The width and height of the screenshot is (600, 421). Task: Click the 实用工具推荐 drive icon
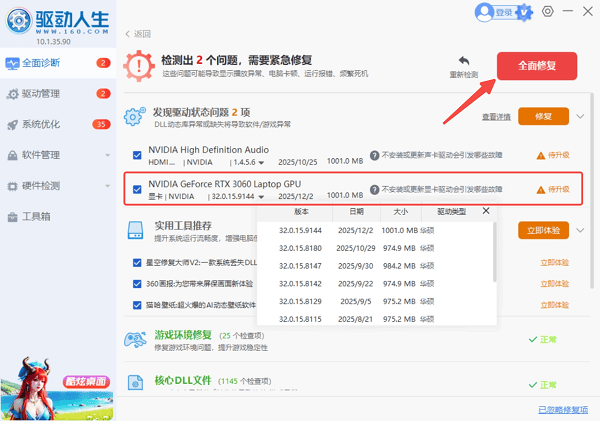coord(135,230)
